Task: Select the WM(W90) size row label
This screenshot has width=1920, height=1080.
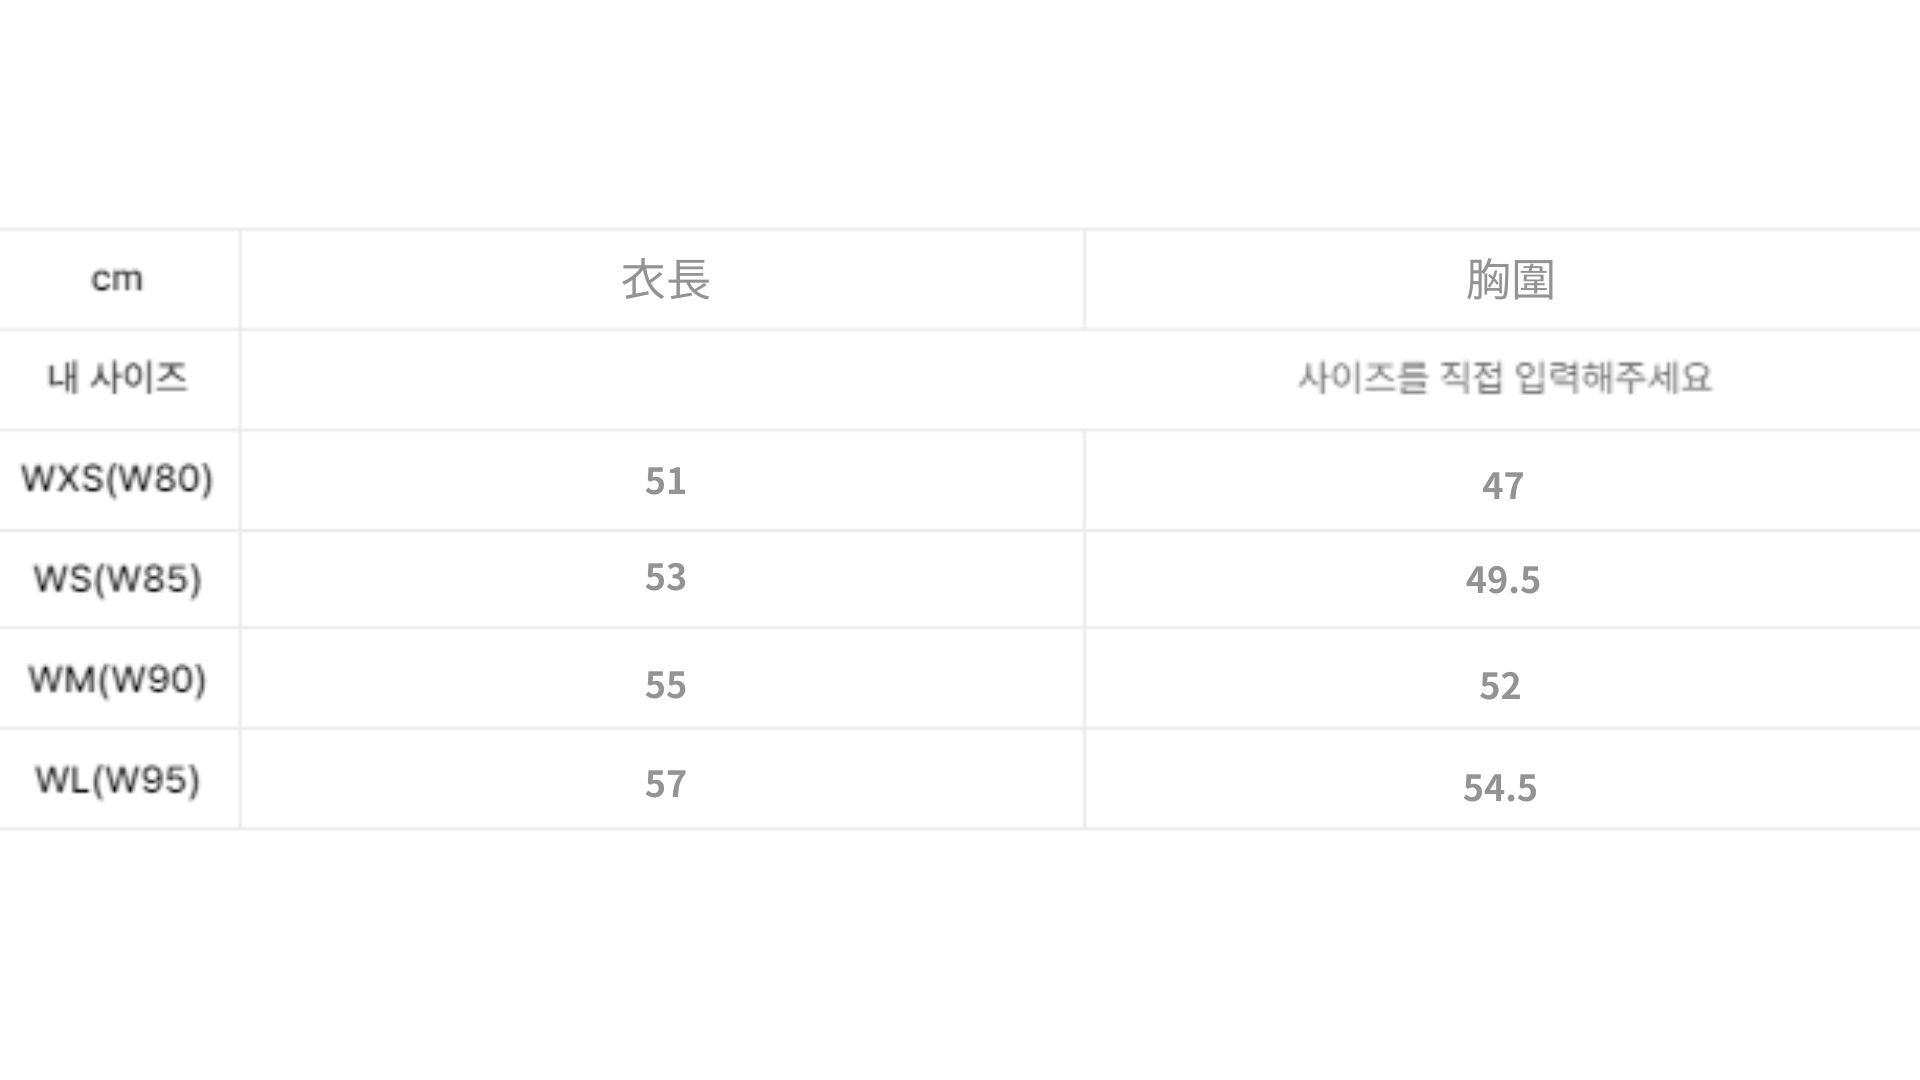Action: coord(117,679)
